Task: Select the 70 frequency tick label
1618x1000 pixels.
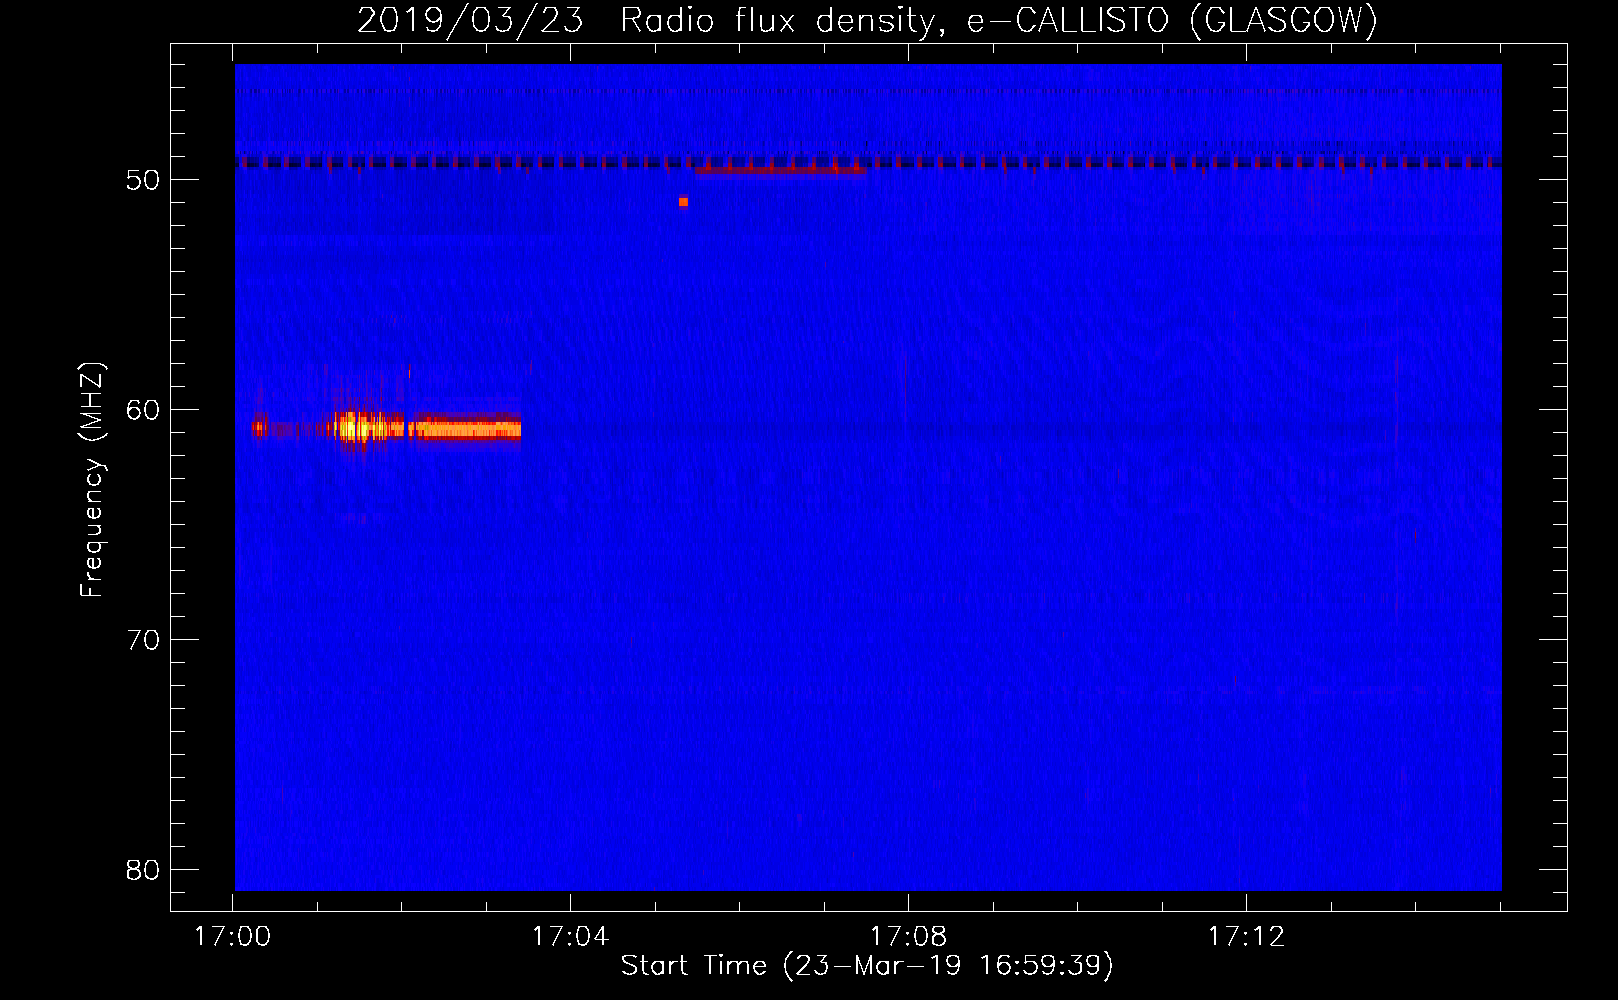Action: coord(143,640)
